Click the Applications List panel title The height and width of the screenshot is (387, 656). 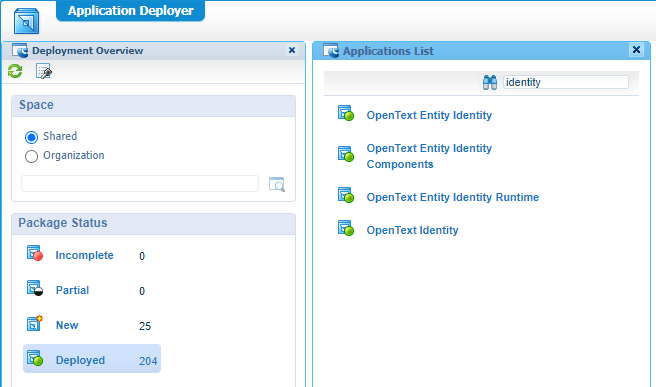pos(388,51)
